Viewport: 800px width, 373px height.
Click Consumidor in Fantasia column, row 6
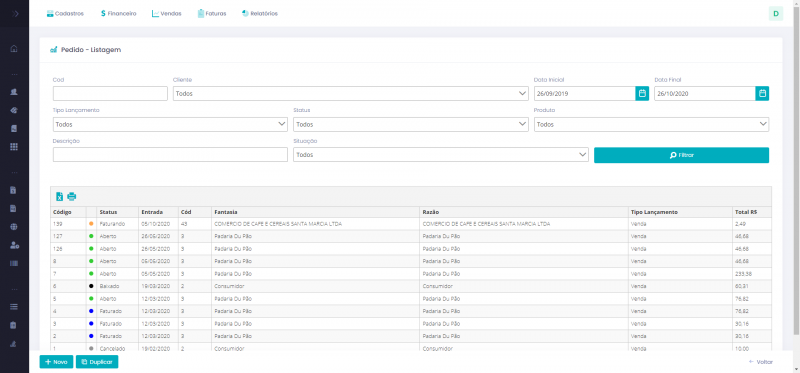229,286
